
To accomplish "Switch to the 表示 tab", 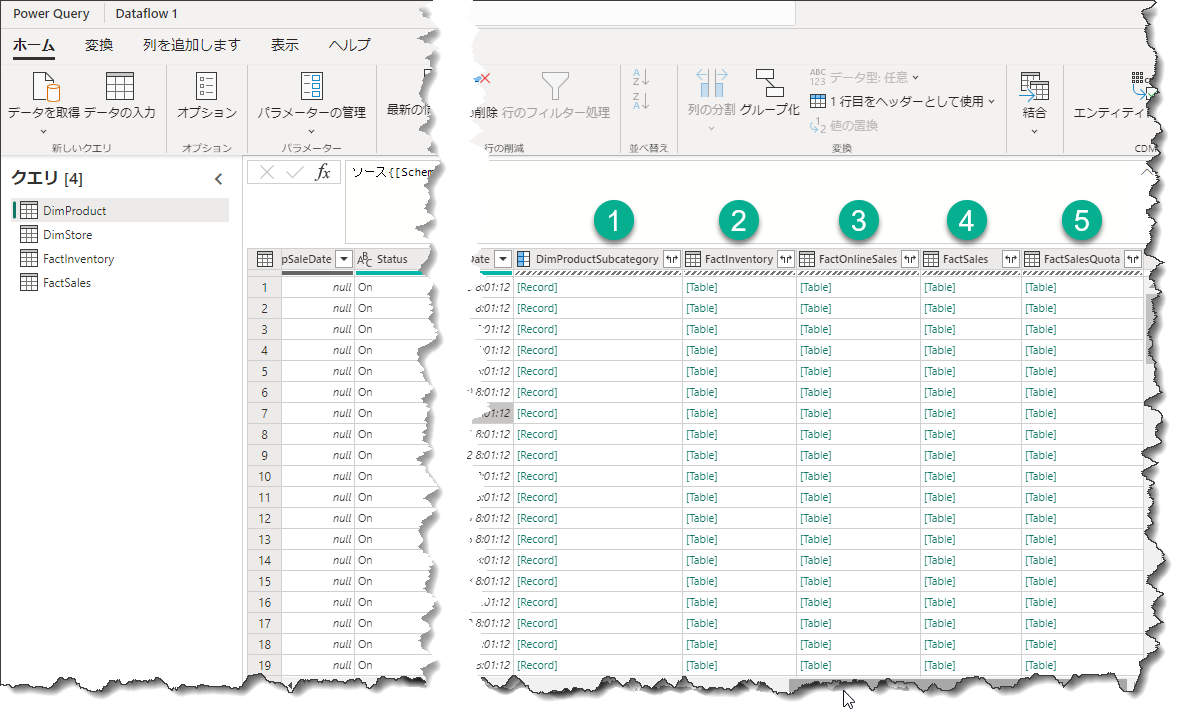I will click(285, 45).
